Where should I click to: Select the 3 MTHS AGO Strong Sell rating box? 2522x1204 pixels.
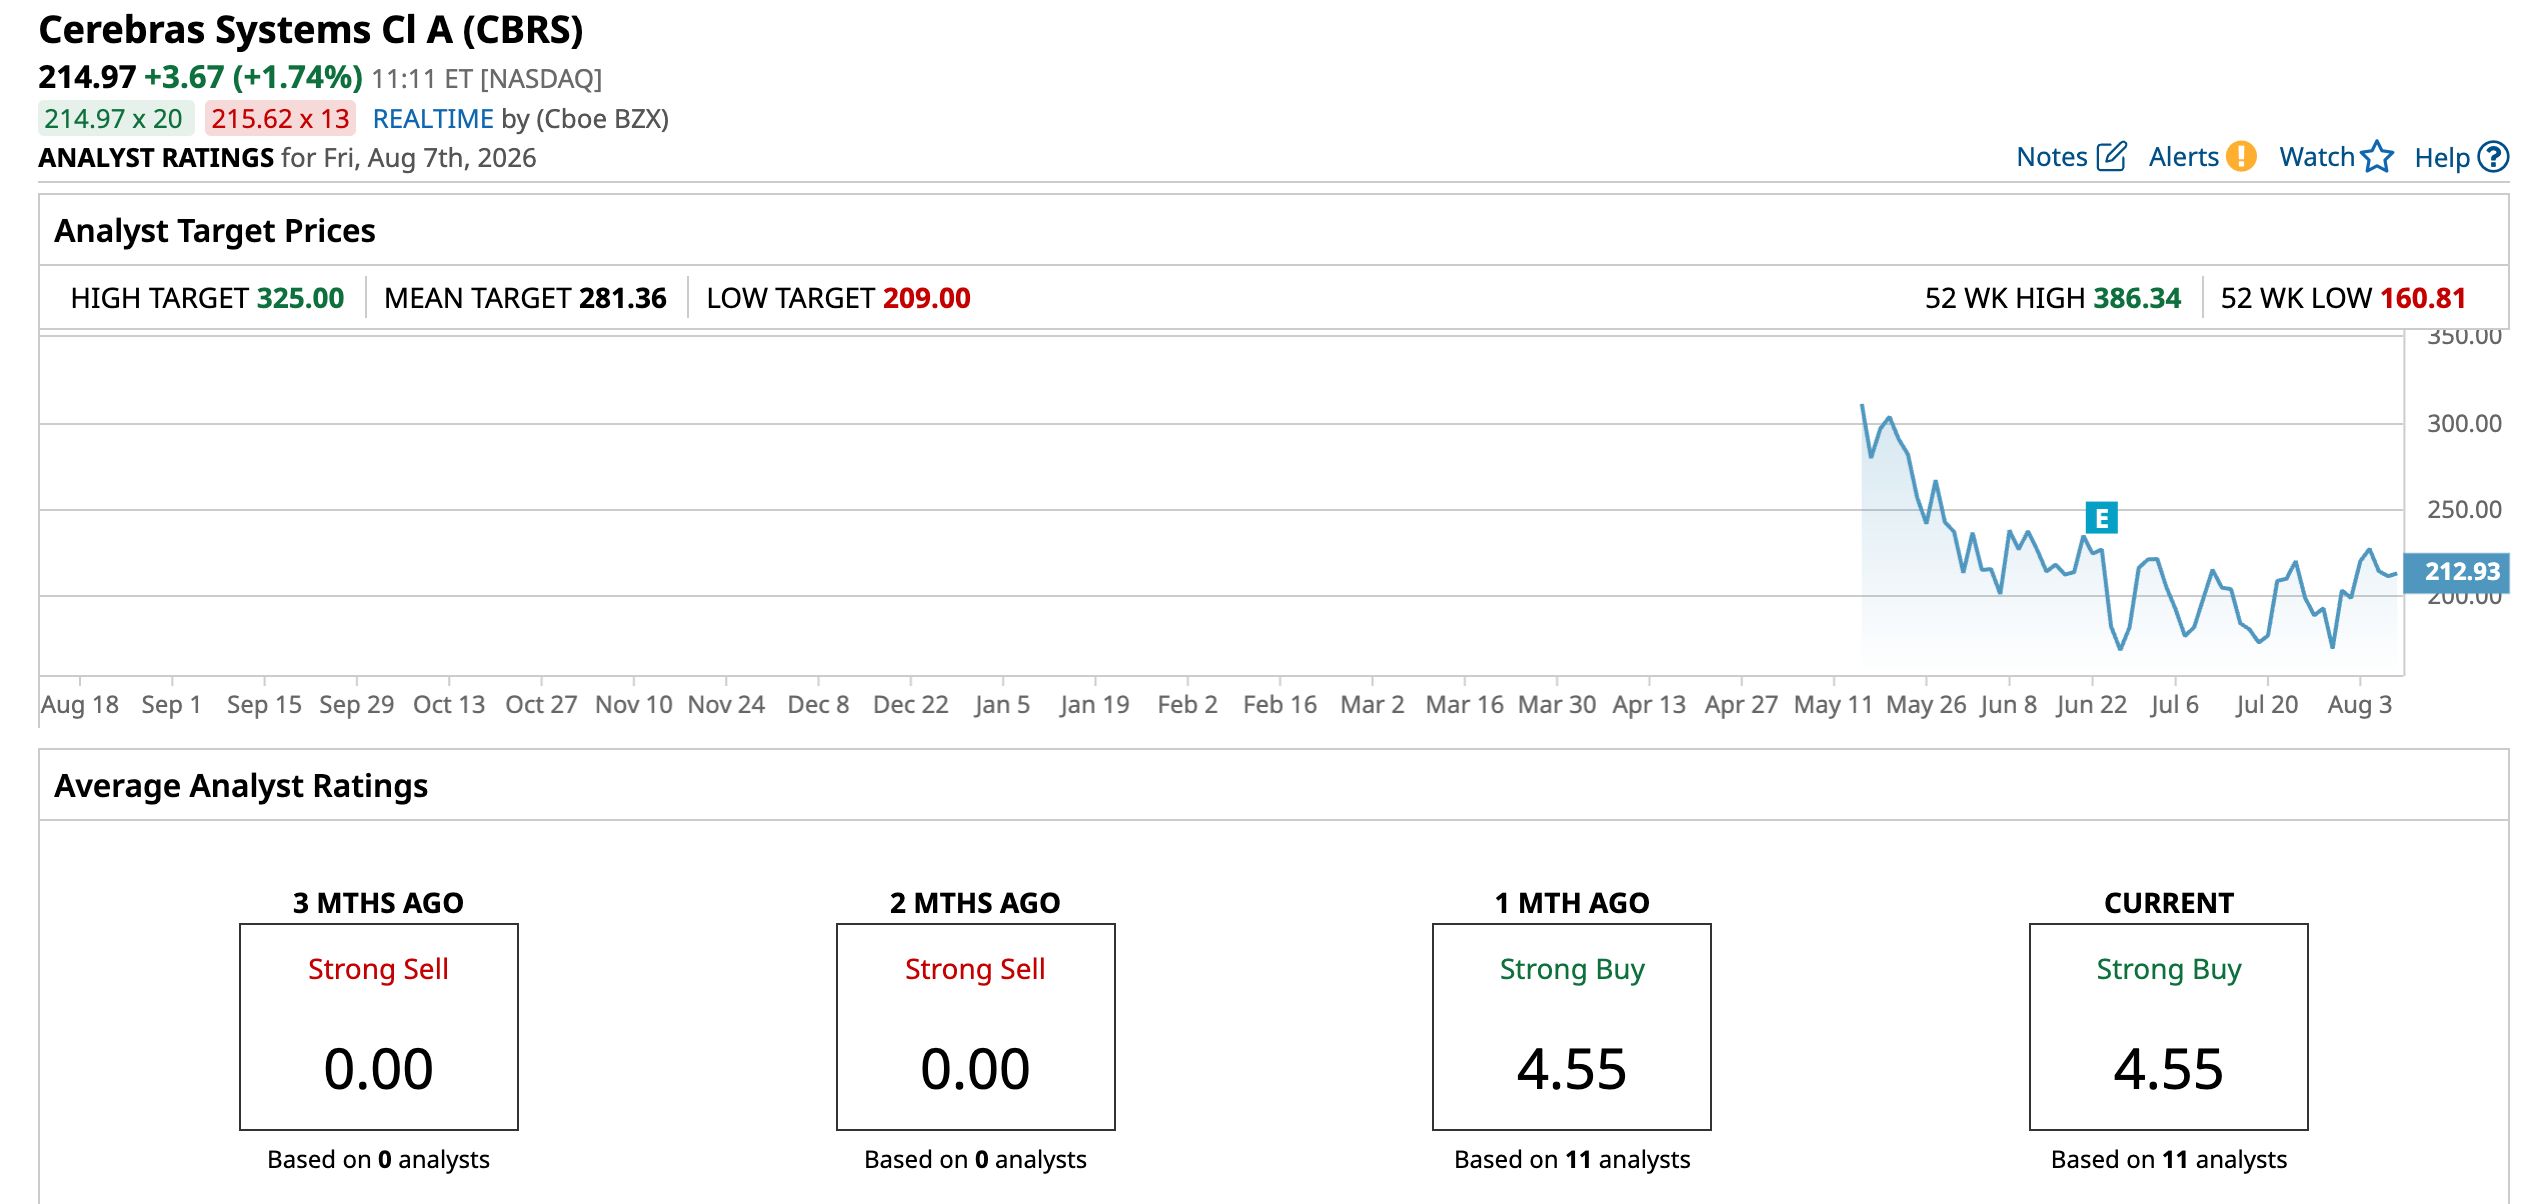click(x=379, y=1027)
